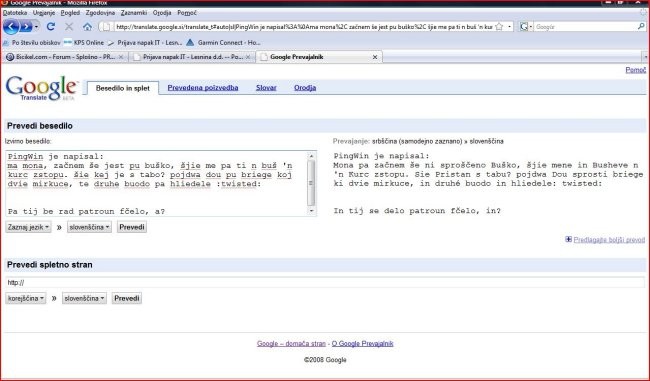Click the Google Translate logo
The height and width of the screenshot is (381, 650).
coord(41,88)
